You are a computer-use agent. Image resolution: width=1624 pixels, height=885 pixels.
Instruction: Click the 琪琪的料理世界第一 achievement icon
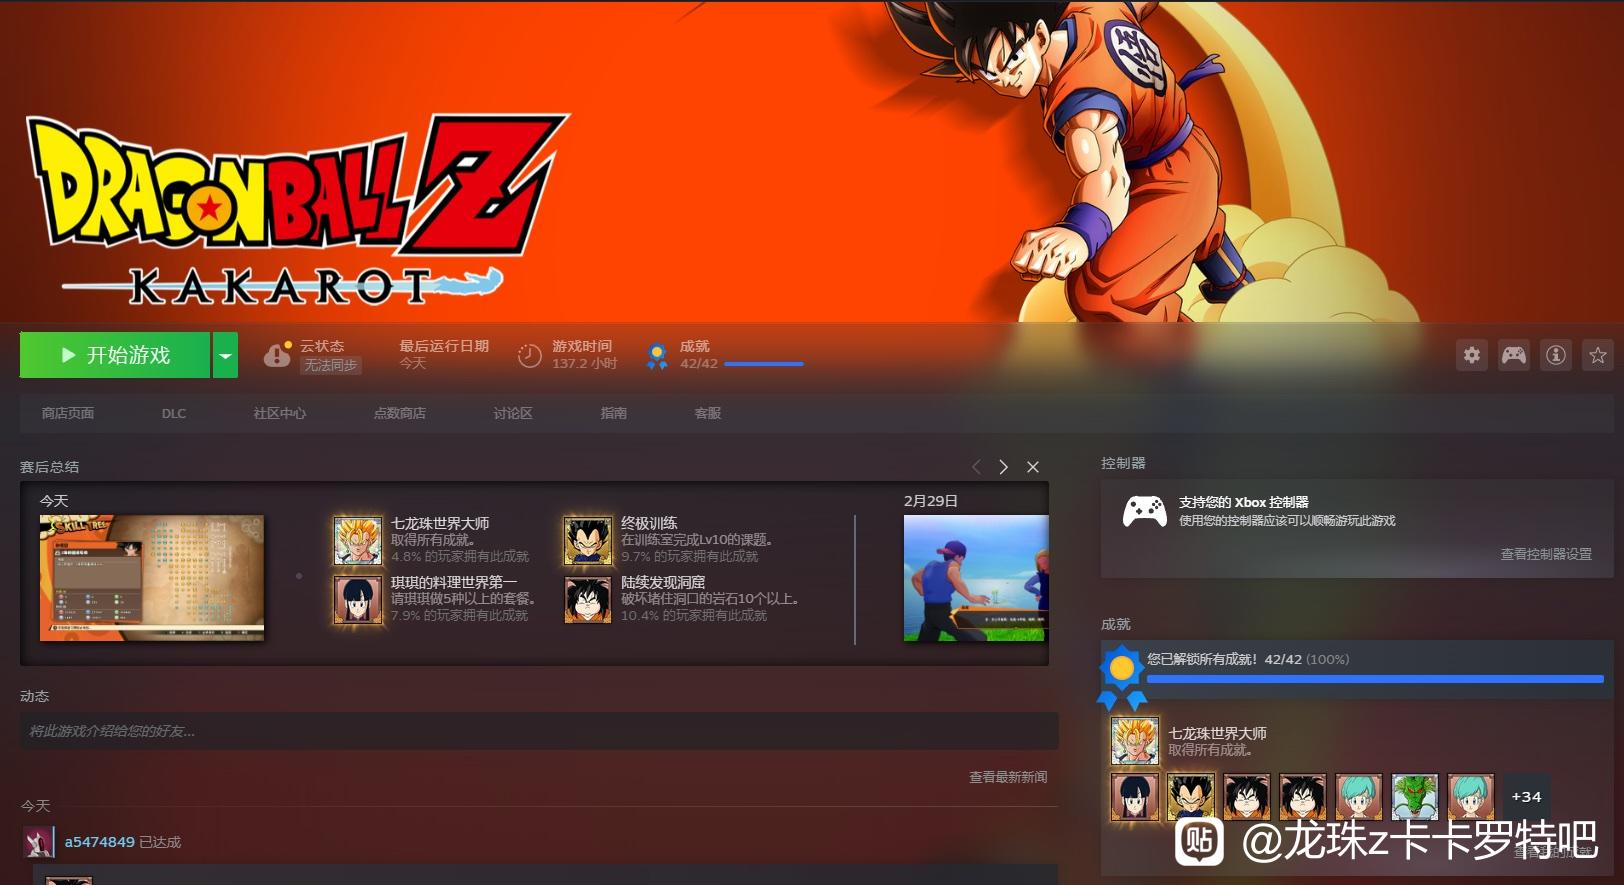tap(358, 600)
